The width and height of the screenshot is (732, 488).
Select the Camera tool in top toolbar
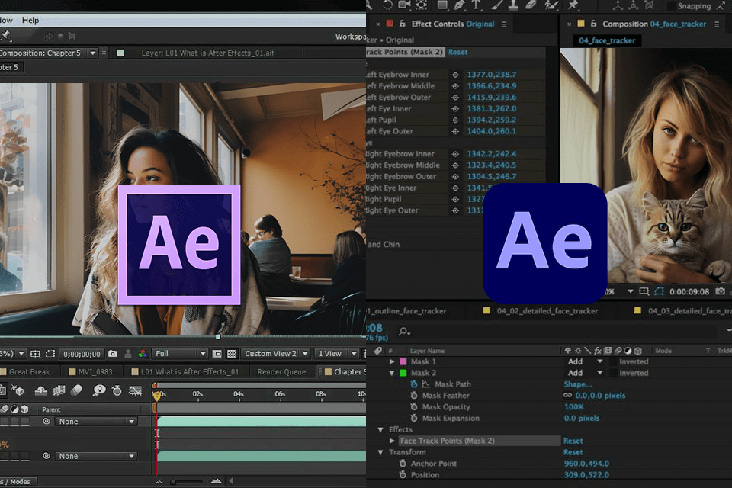[404, 5]
